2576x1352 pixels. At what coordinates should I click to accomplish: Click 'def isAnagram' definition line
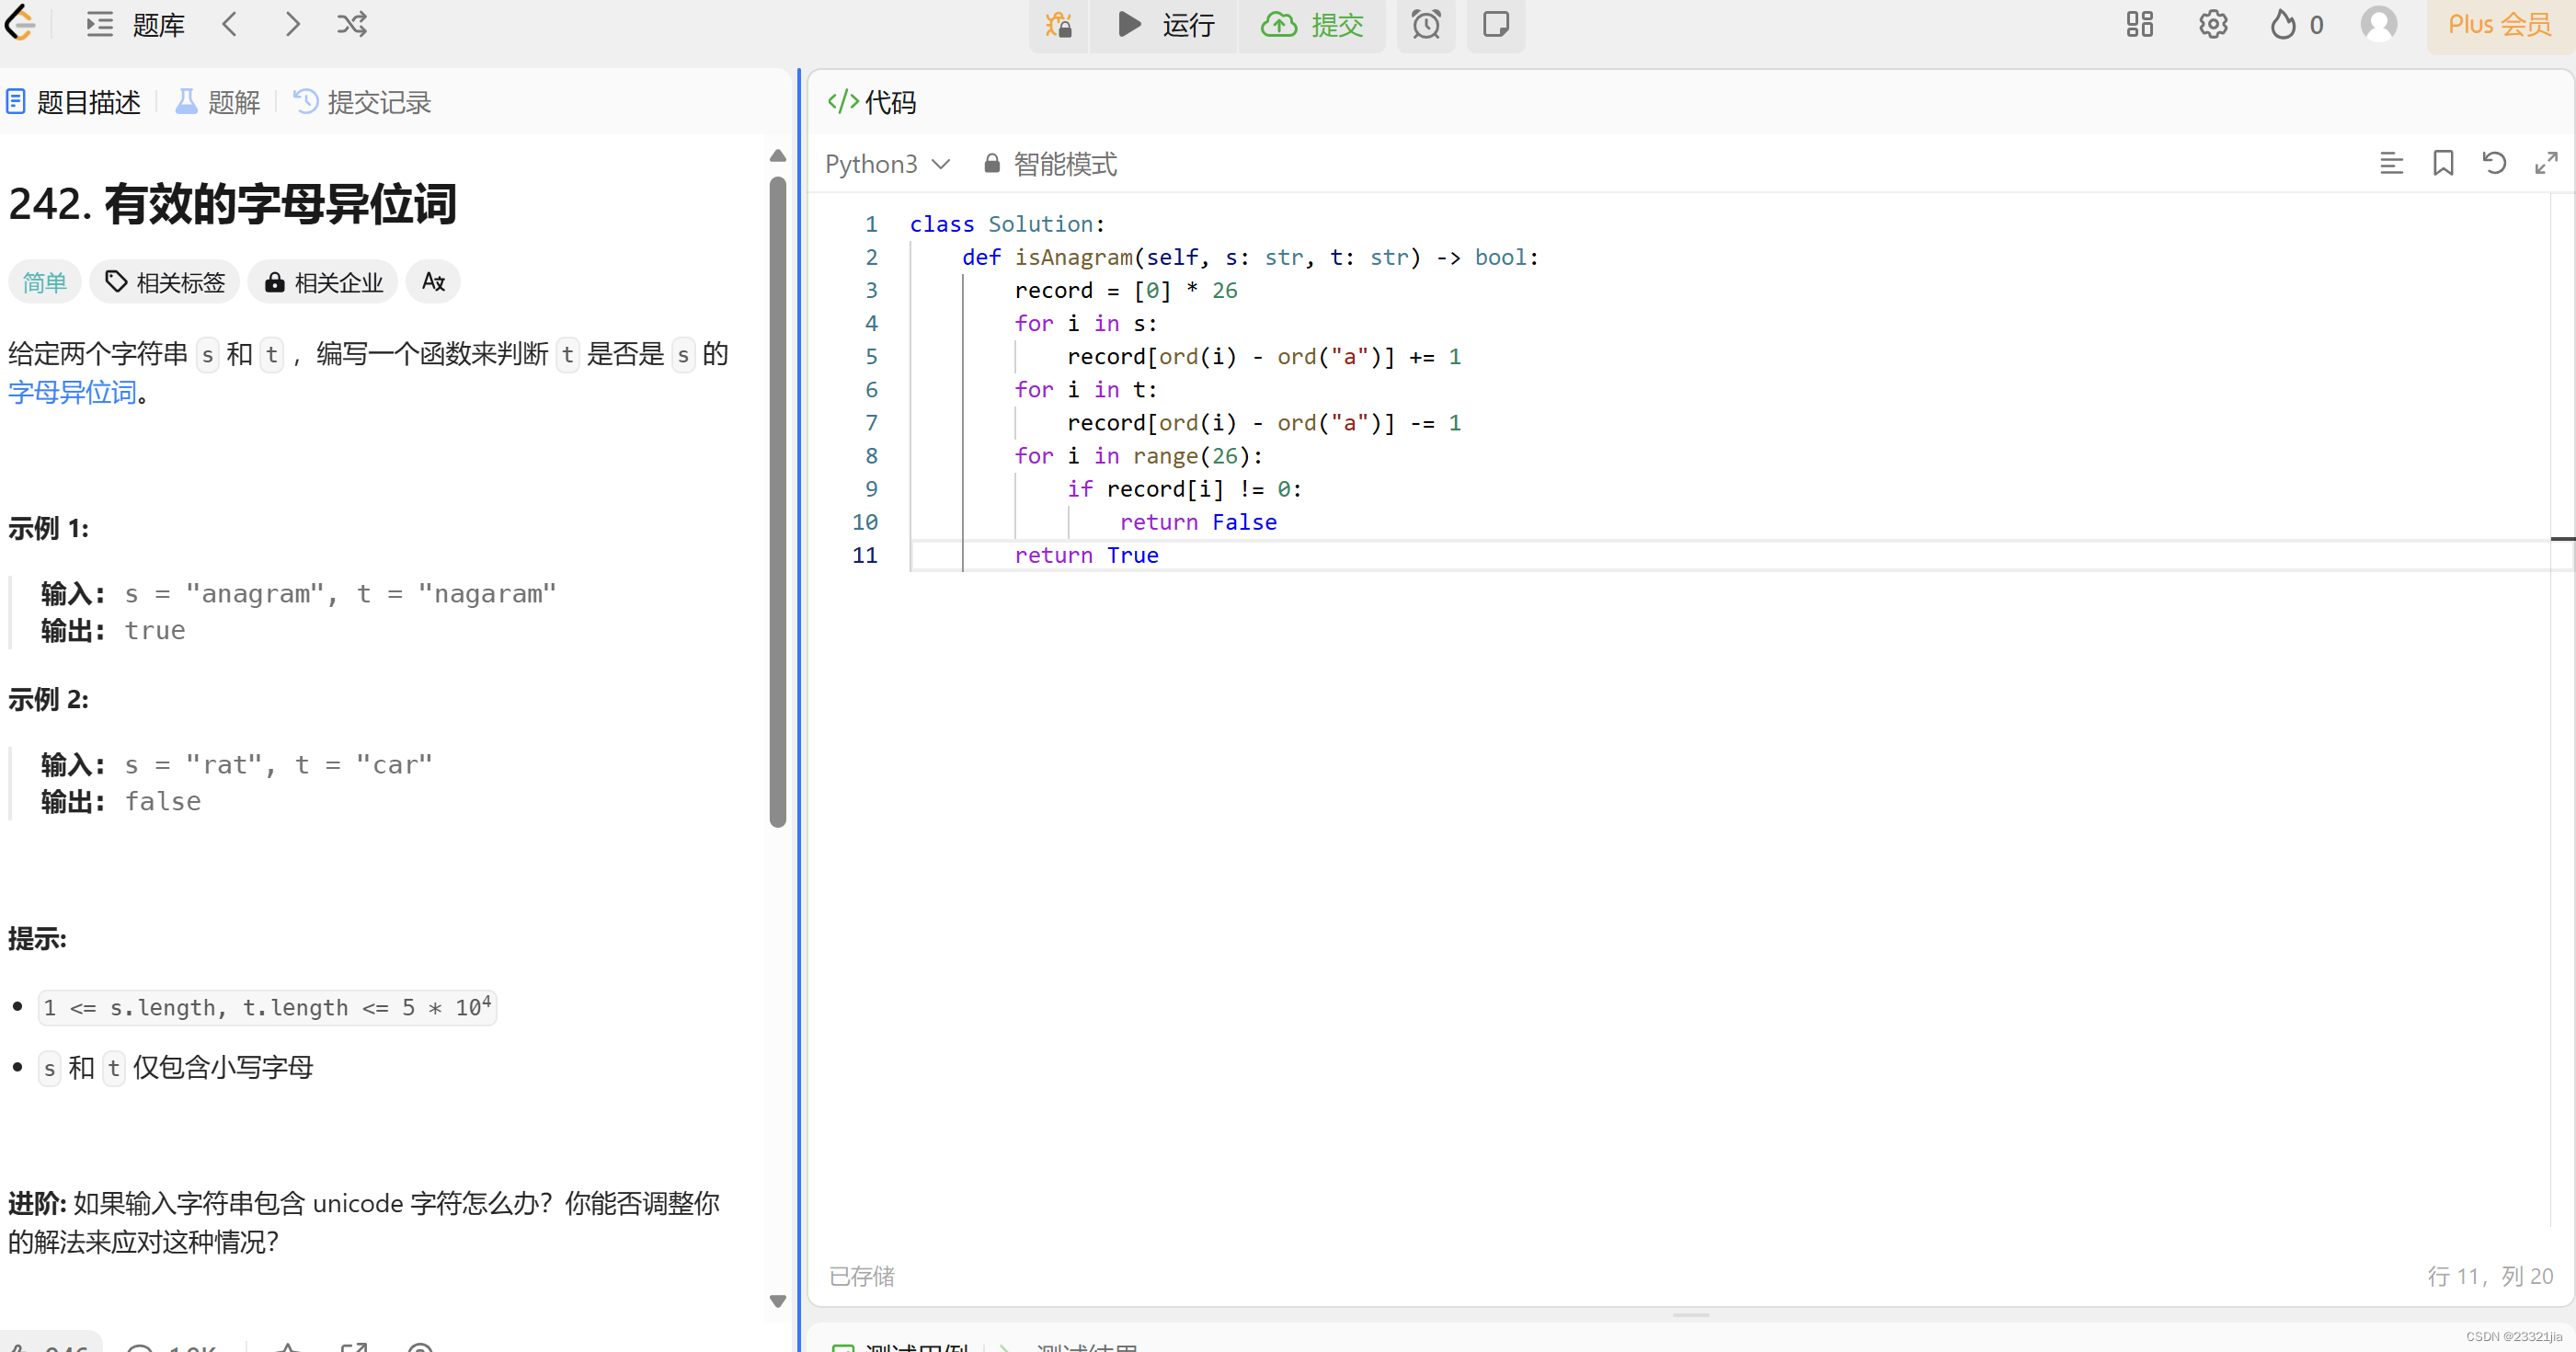coord(1250,257)
